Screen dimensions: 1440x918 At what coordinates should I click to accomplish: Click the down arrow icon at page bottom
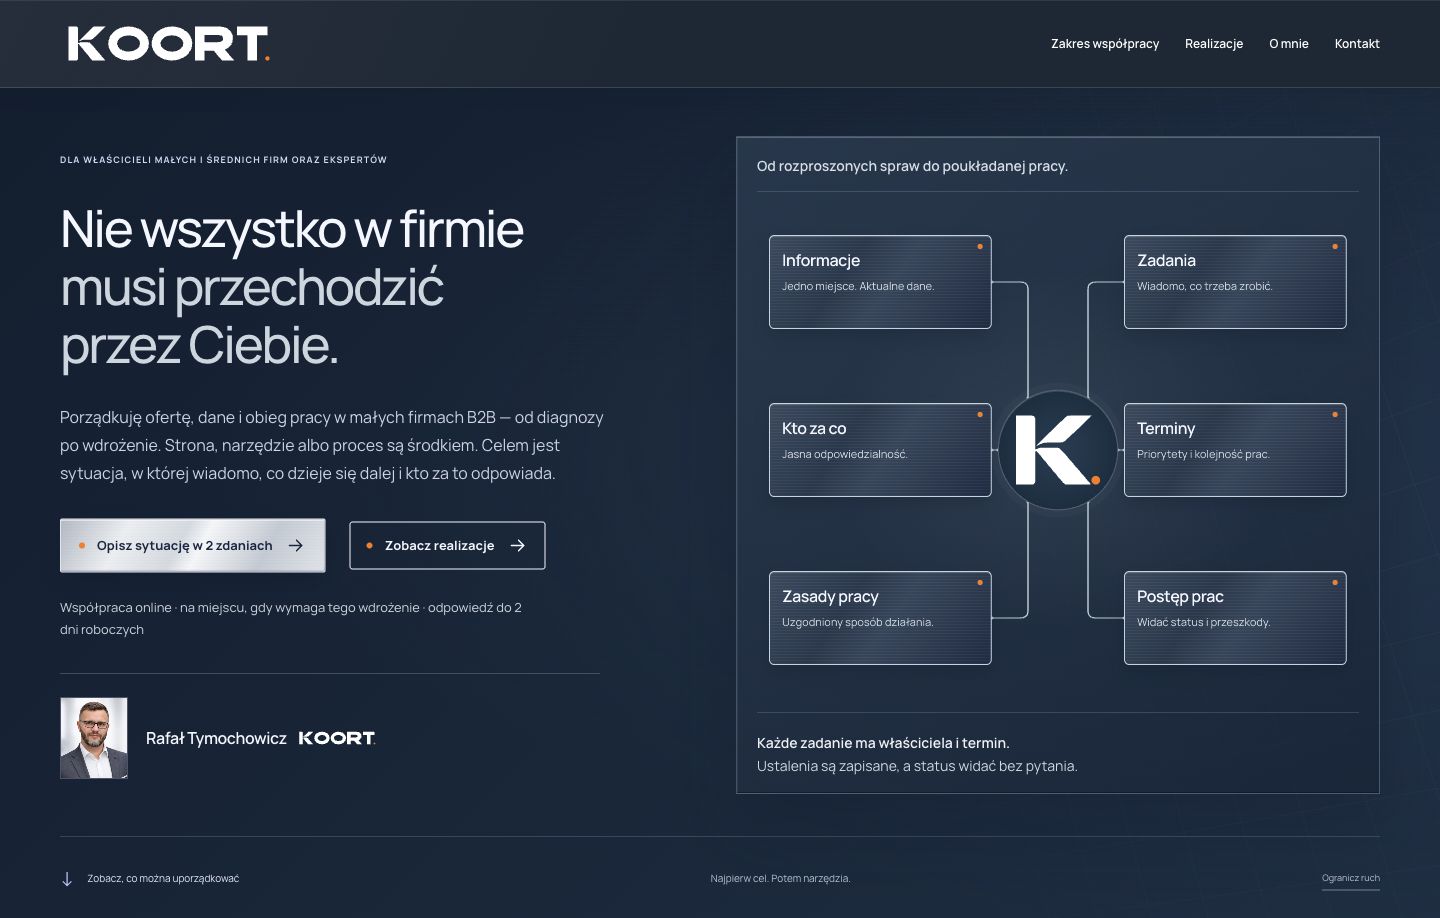click(67, 879)
